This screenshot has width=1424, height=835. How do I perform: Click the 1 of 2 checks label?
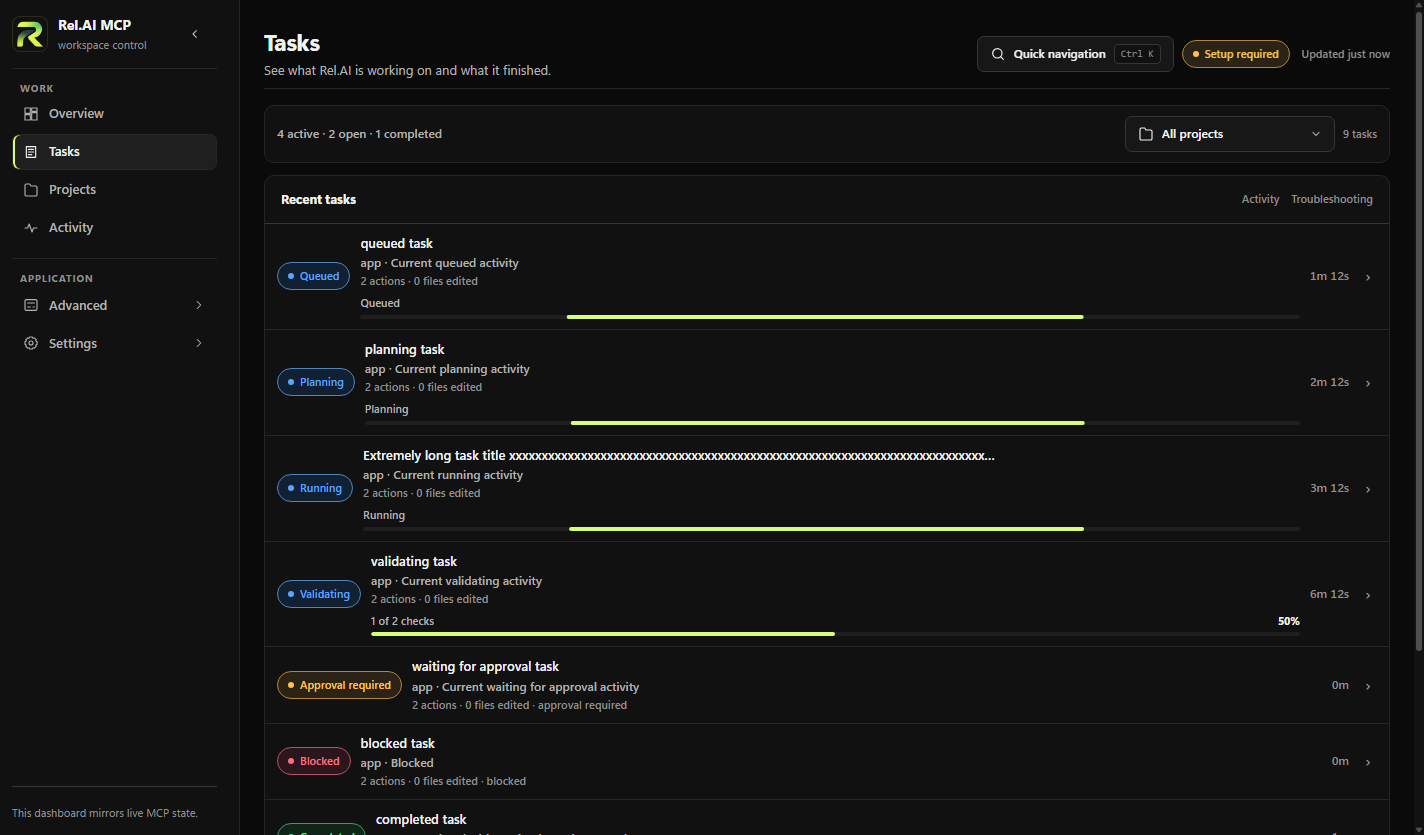(402, 622)
